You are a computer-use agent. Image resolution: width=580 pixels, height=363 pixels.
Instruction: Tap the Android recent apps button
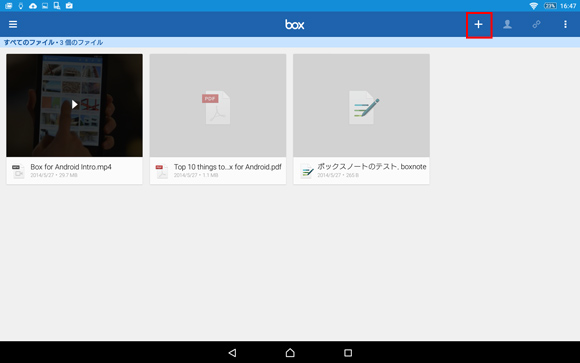(x=348, y=353)
